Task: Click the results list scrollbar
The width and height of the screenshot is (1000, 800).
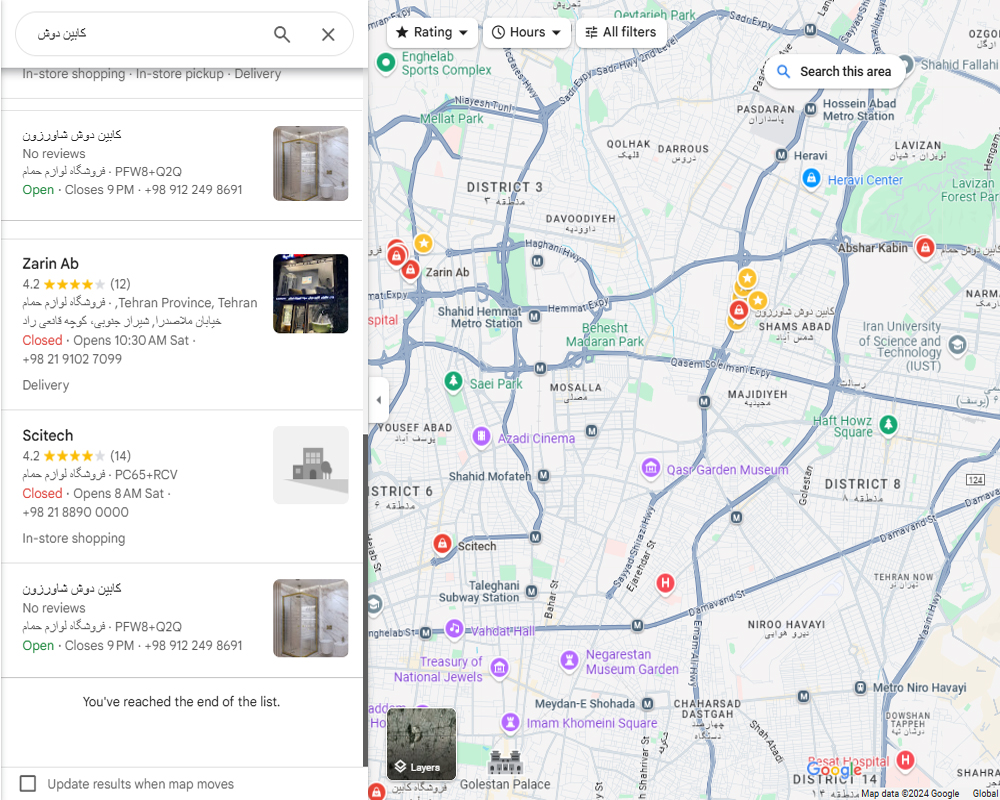Action: (x=365, y=600)
